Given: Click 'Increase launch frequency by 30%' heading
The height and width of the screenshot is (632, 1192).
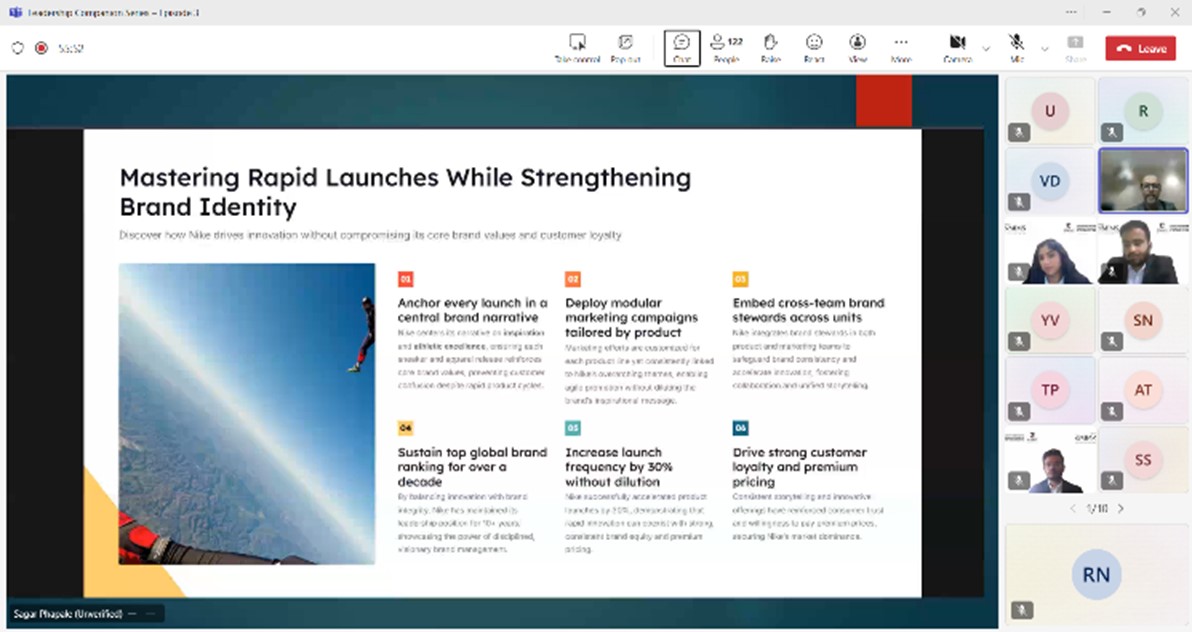Looking at the screenshot, I should tap(619, 466).
